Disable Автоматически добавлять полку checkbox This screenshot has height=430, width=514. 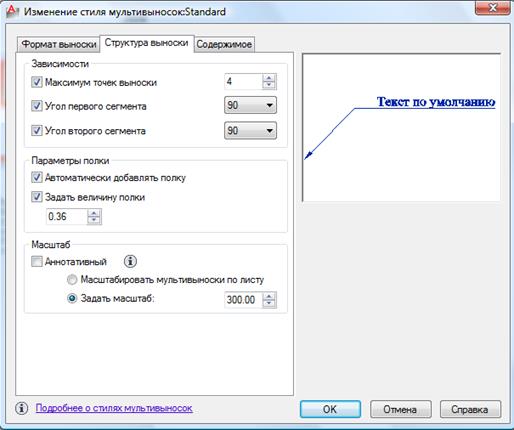(36, 177)
